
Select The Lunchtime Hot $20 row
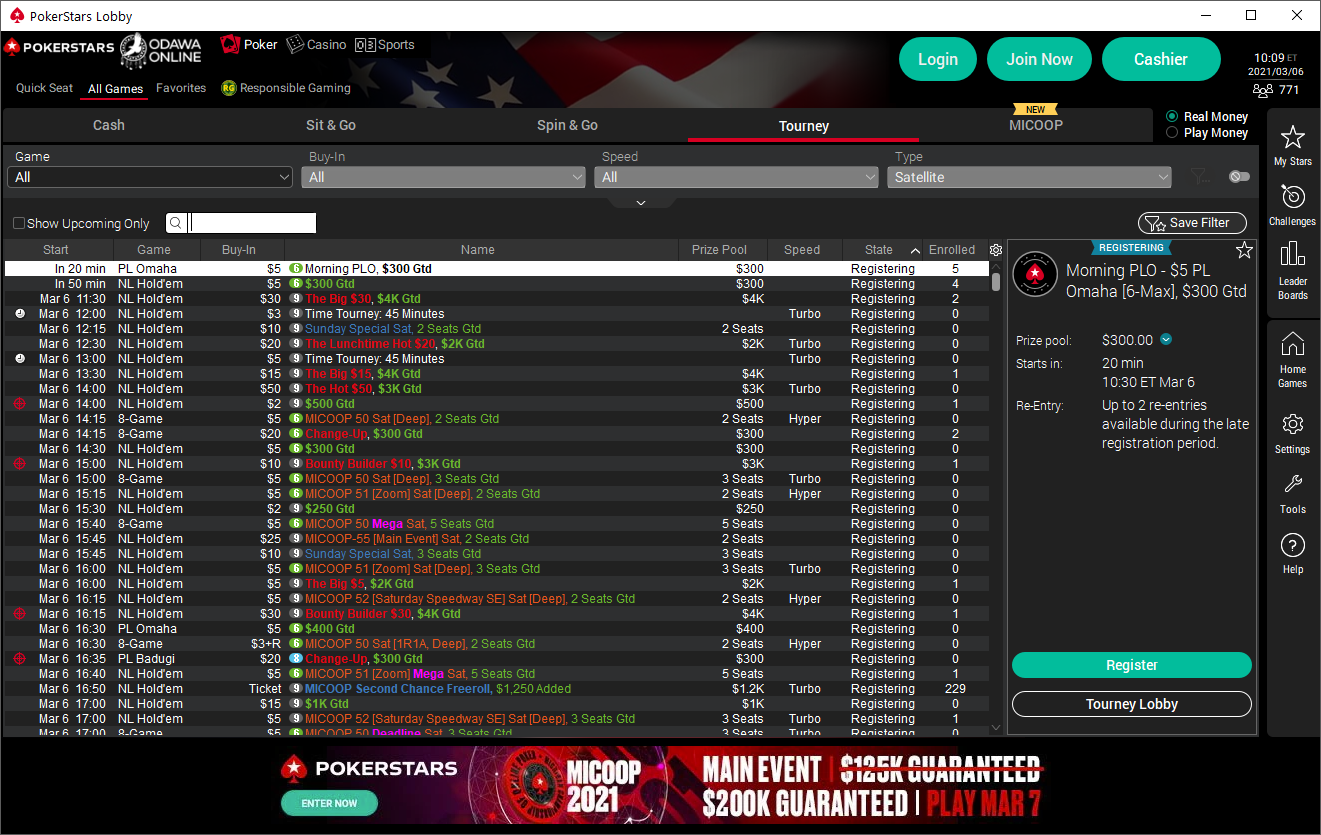coord(497,344)
